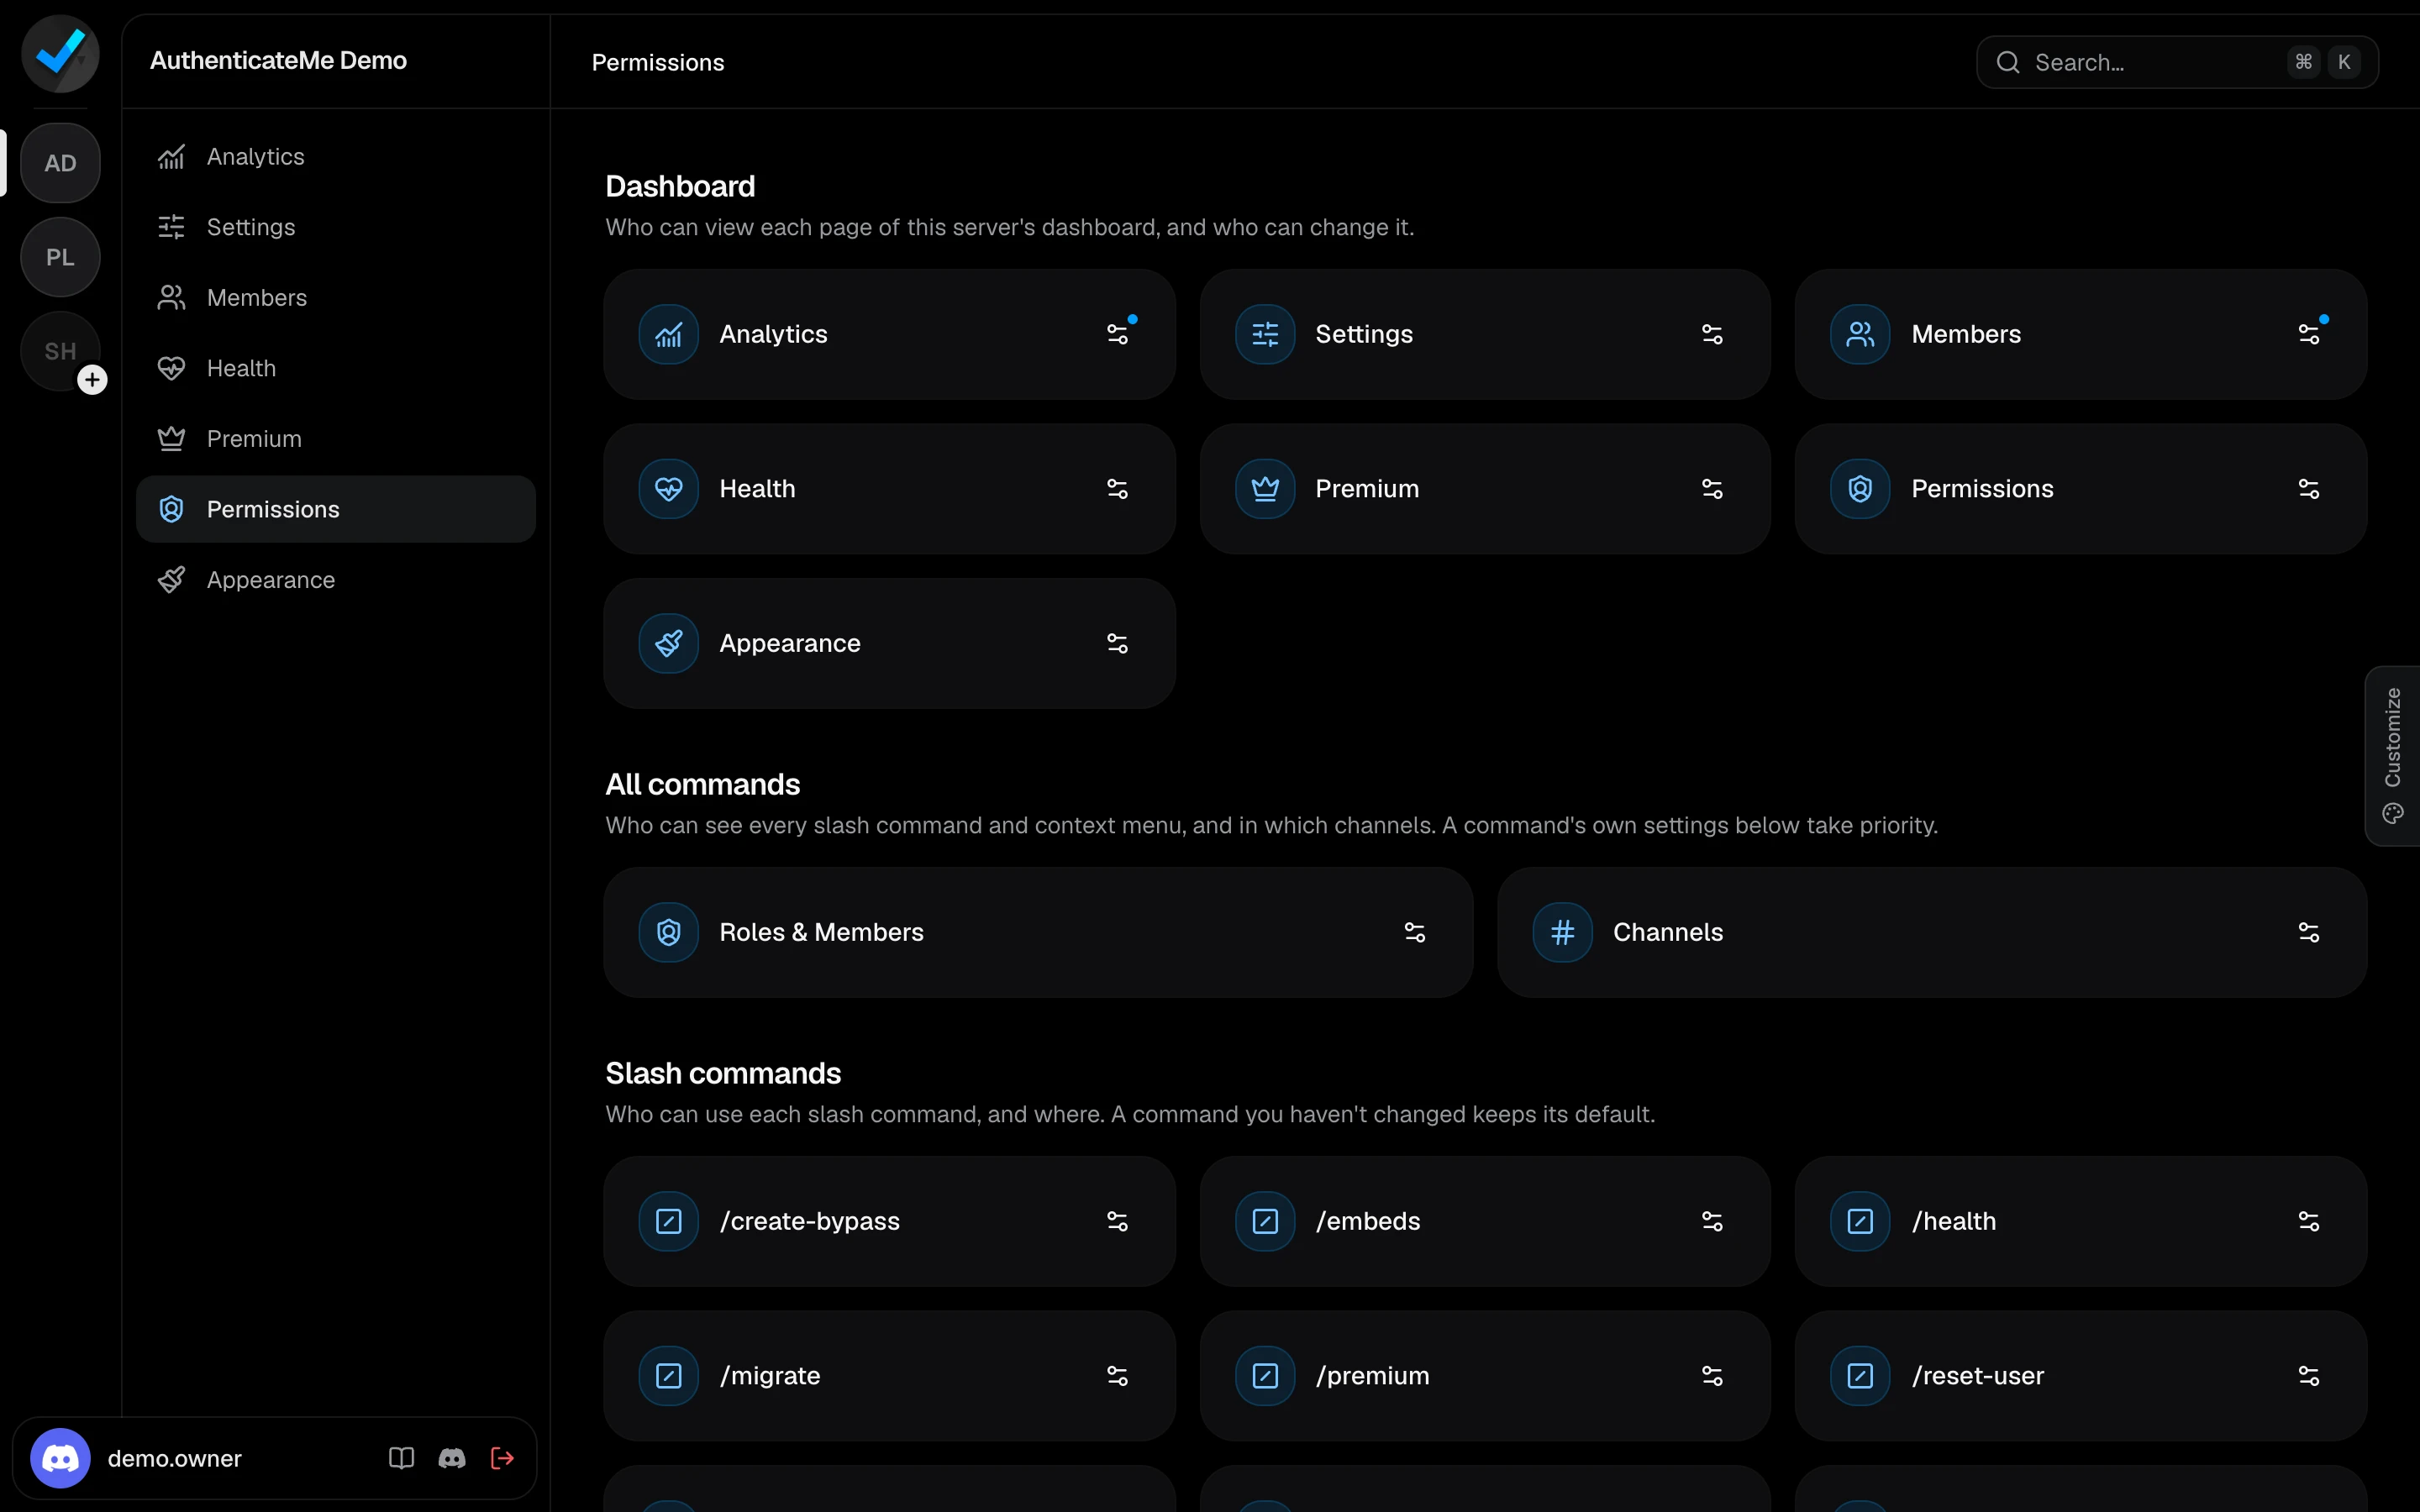2420x1512 pixels.
Task: Go to Members in the sidebar
Action: click(335, 297)
